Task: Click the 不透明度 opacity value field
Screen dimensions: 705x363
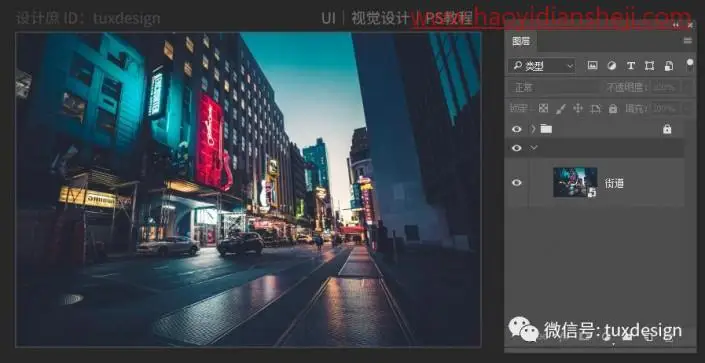Action: [665, 87]
